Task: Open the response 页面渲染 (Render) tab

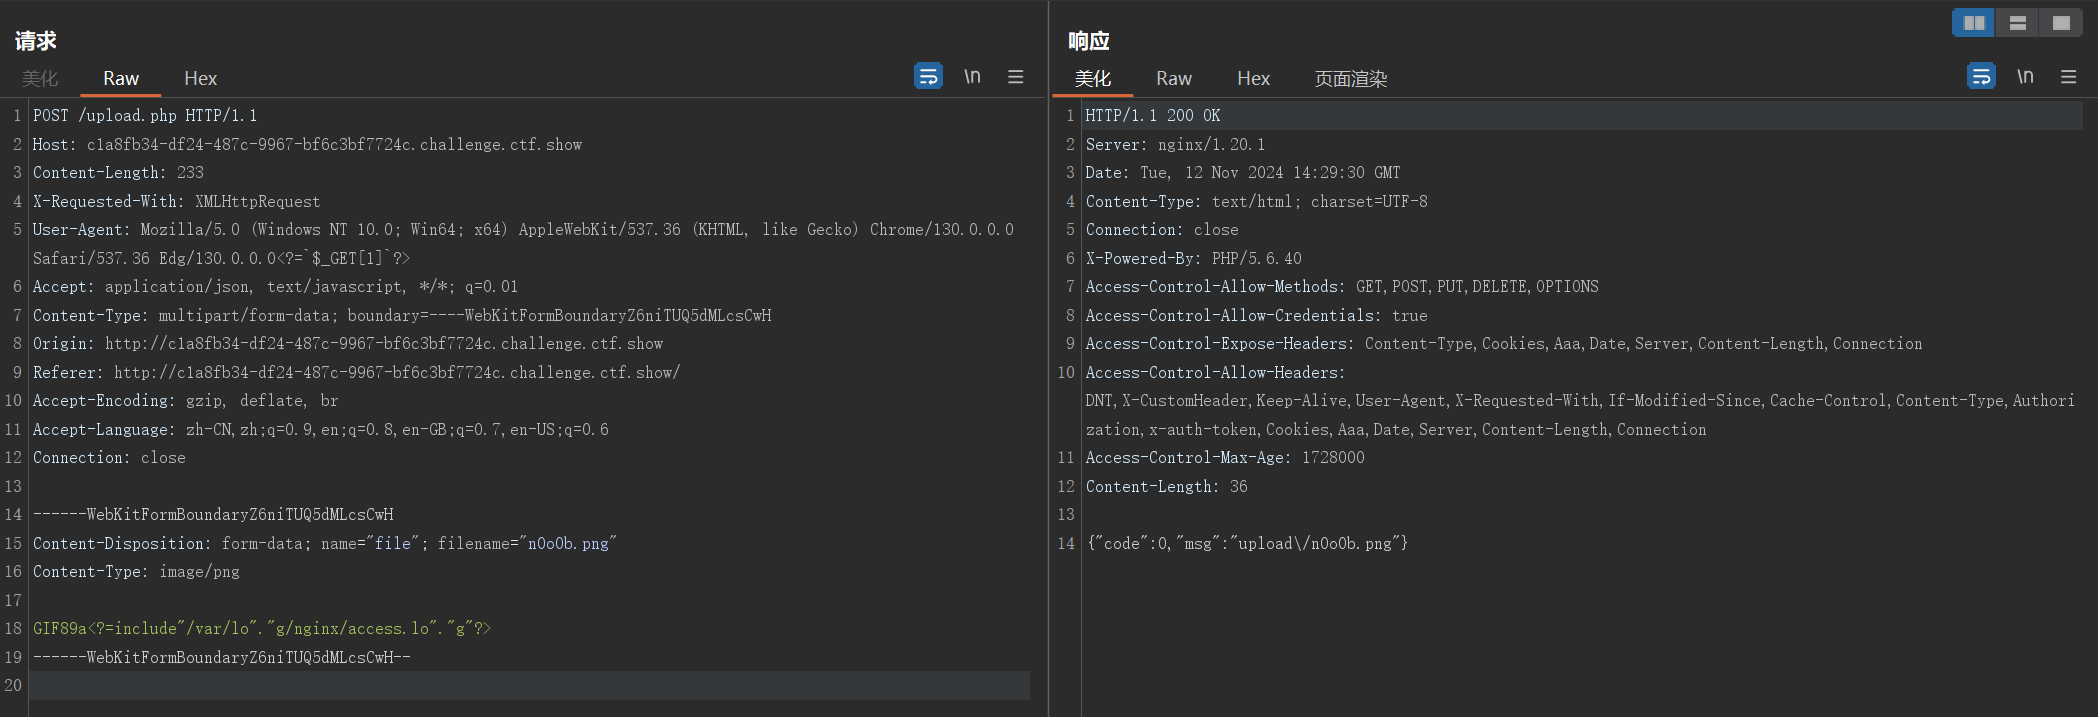Action: point(1351,78)
